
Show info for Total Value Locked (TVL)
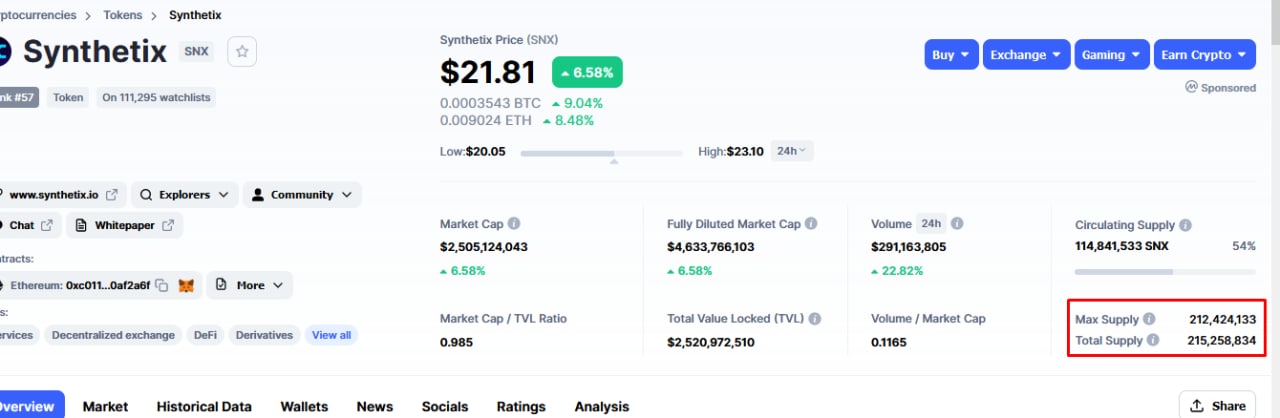coord(815,319)
